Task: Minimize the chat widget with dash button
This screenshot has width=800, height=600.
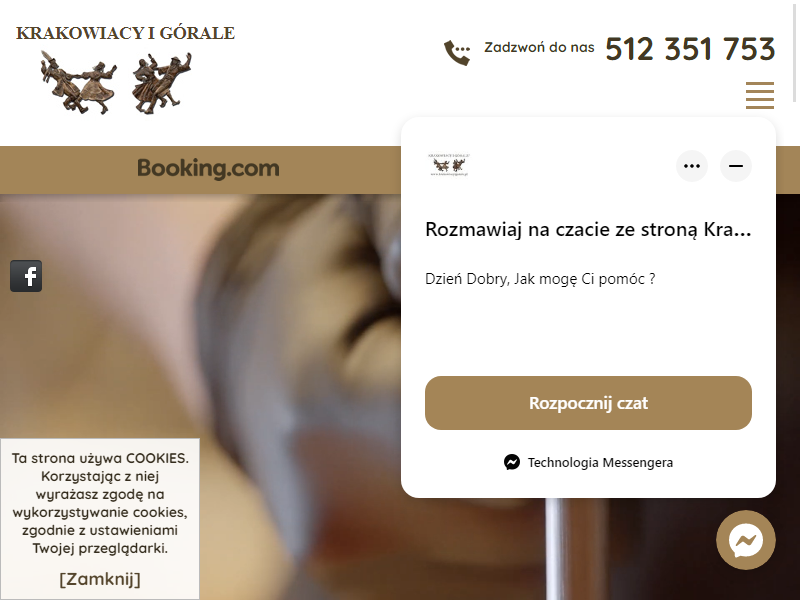Action: 736,166
